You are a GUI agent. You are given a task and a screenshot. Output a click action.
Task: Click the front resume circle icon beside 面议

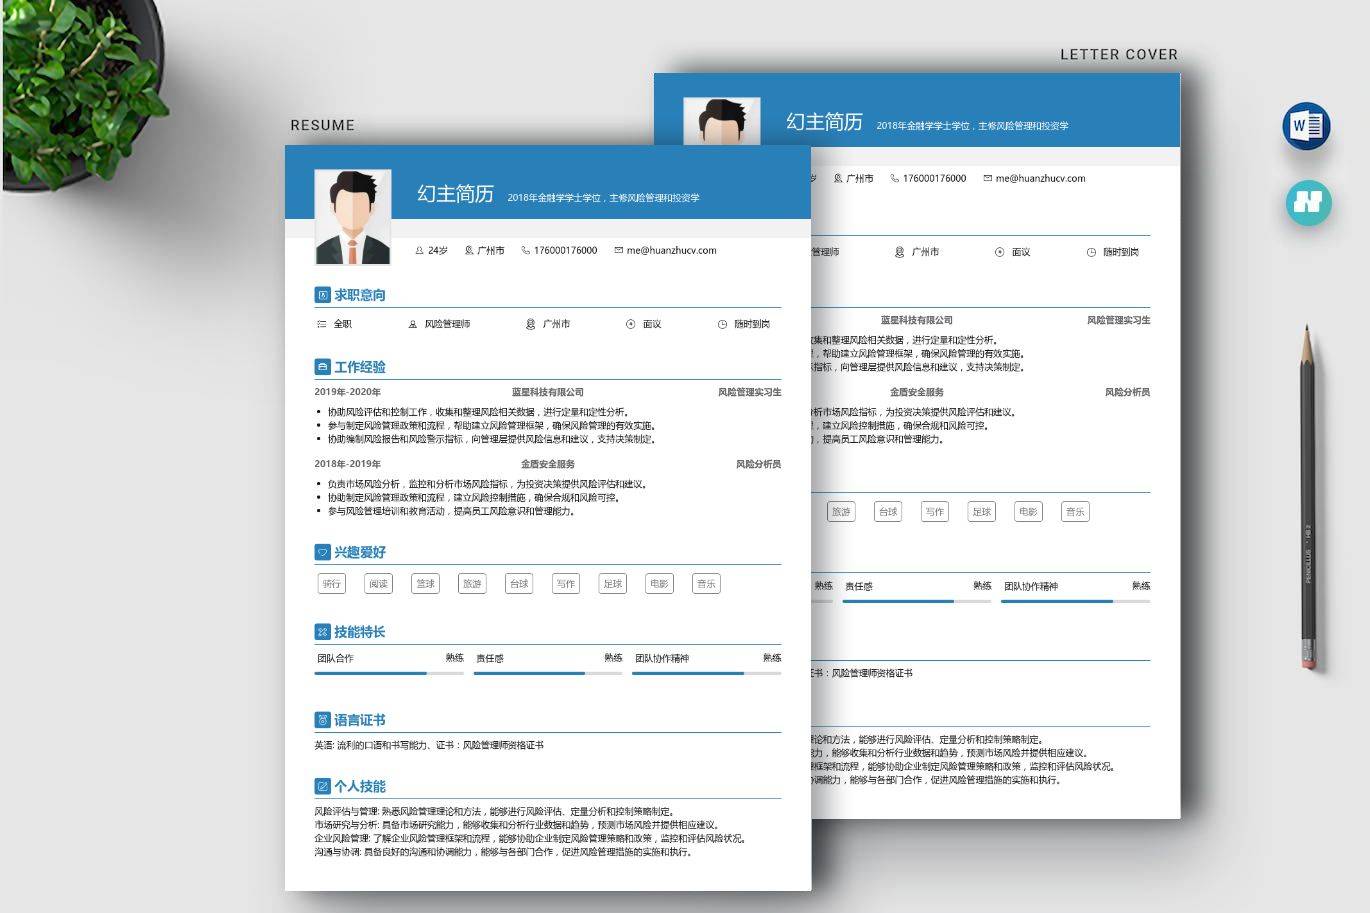tap(630, 324)
